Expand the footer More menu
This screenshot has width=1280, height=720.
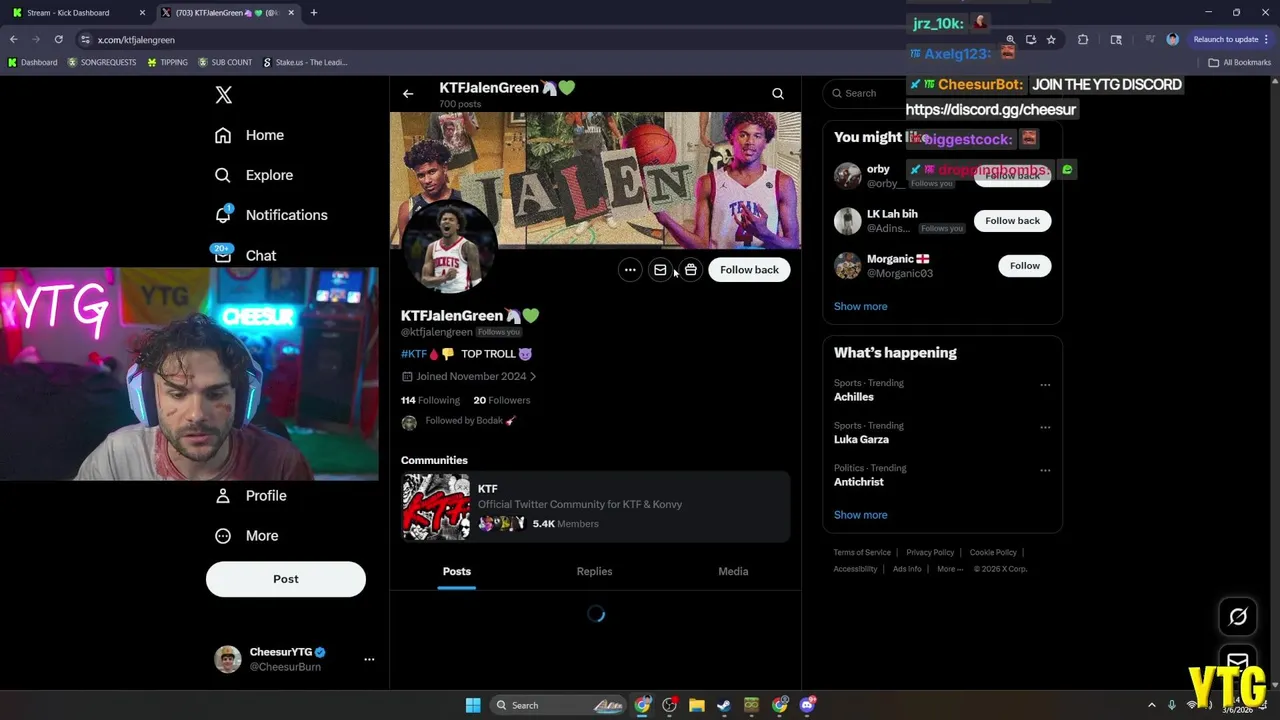coord(950,569)
